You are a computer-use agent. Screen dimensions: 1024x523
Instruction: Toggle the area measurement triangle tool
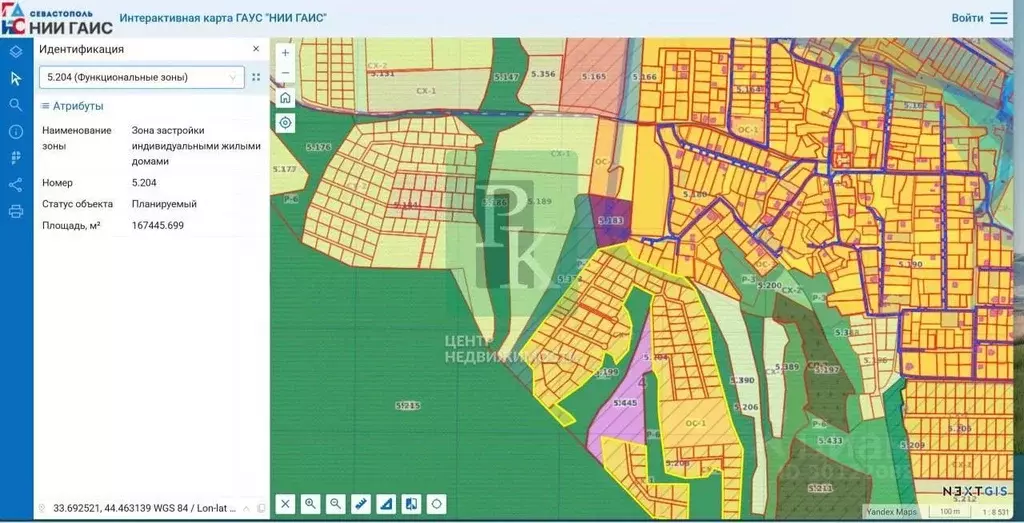386,504
